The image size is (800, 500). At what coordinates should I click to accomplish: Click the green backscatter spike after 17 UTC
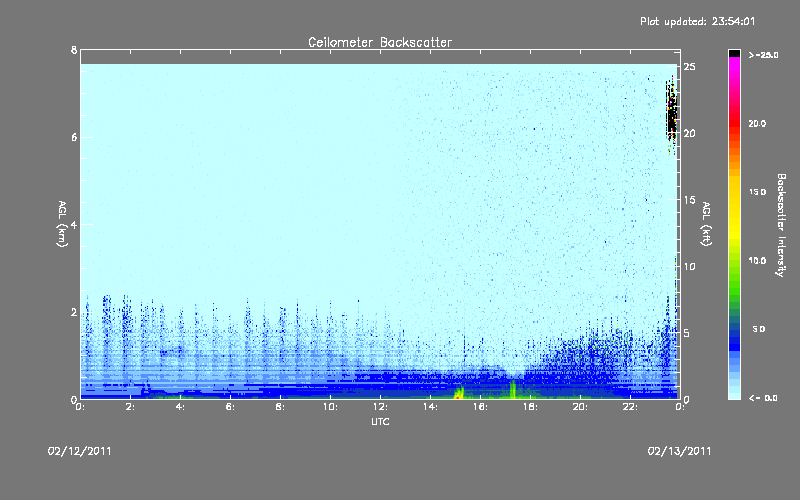click(x=512, y=389)
